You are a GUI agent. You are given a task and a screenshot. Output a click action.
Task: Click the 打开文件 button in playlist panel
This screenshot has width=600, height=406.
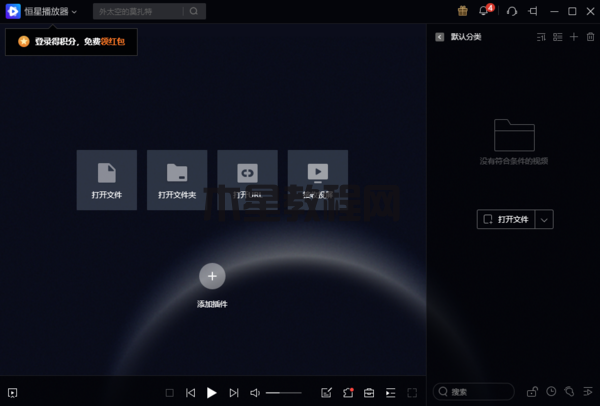(505, 219)
